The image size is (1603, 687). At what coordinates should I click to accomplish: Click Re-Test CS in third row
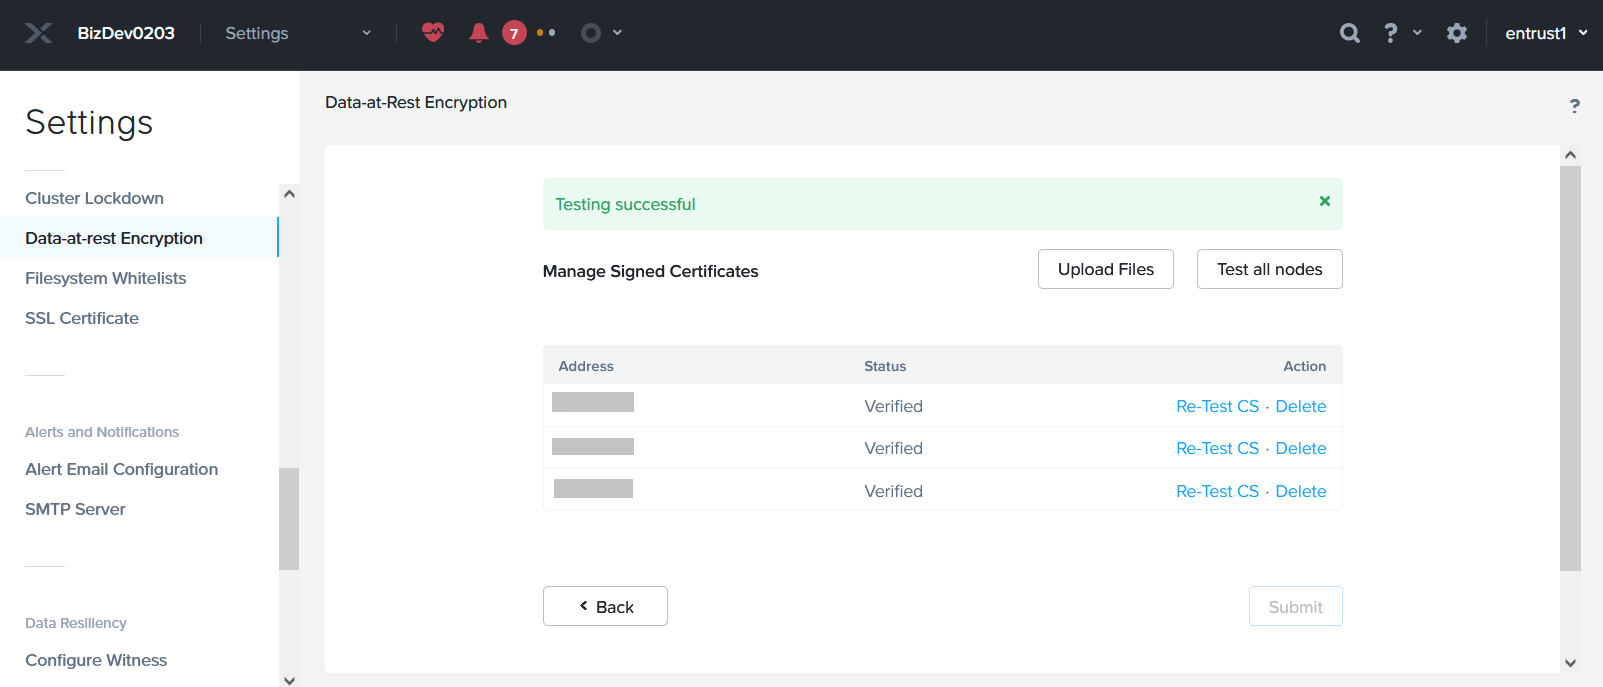coord(1217,491)
